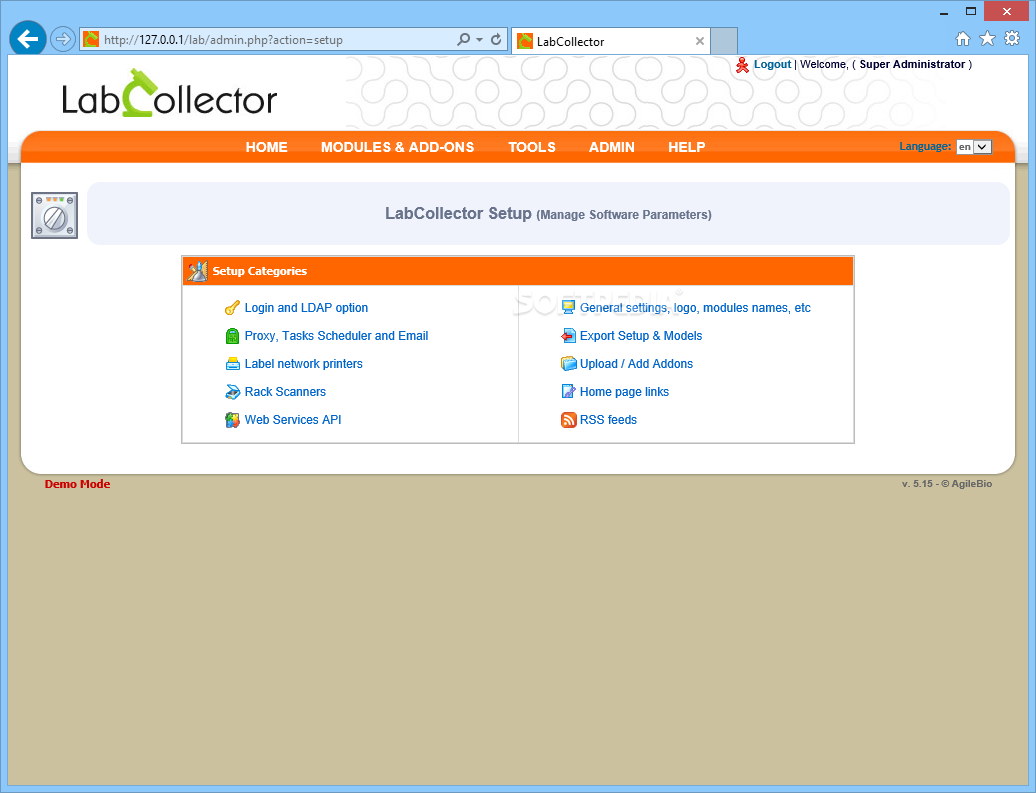Click the Demo Mode text
Viewport: 1036px width, 793px height.
[x=77, y=484]
